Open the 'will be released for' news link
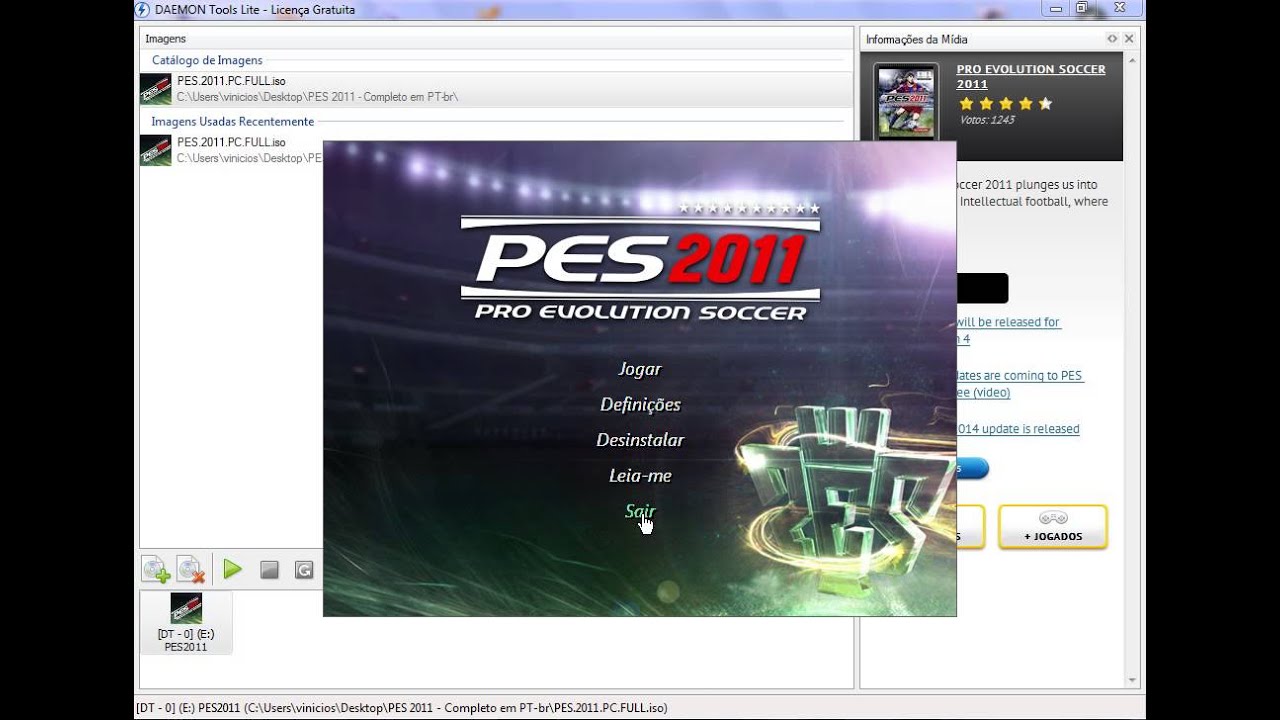The image size is (1280, 720). click(1008, 322)
